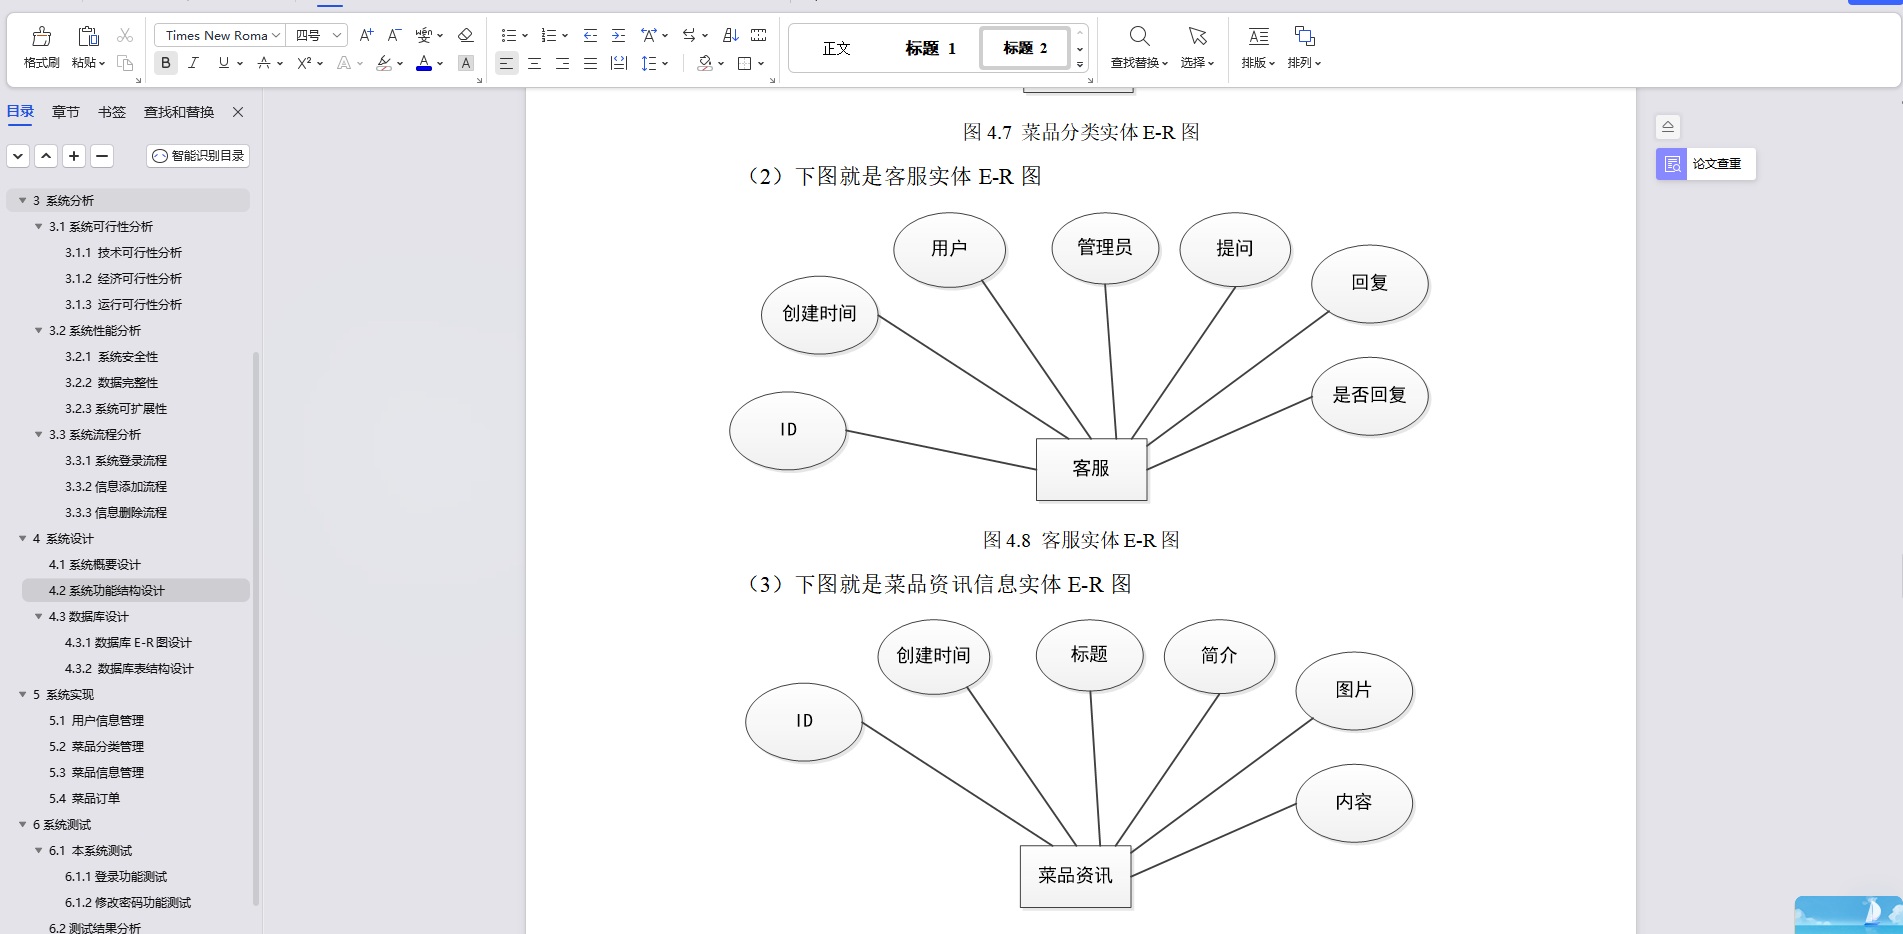
Task: Click the 智能识别目录 button
Action: (197, 155)
